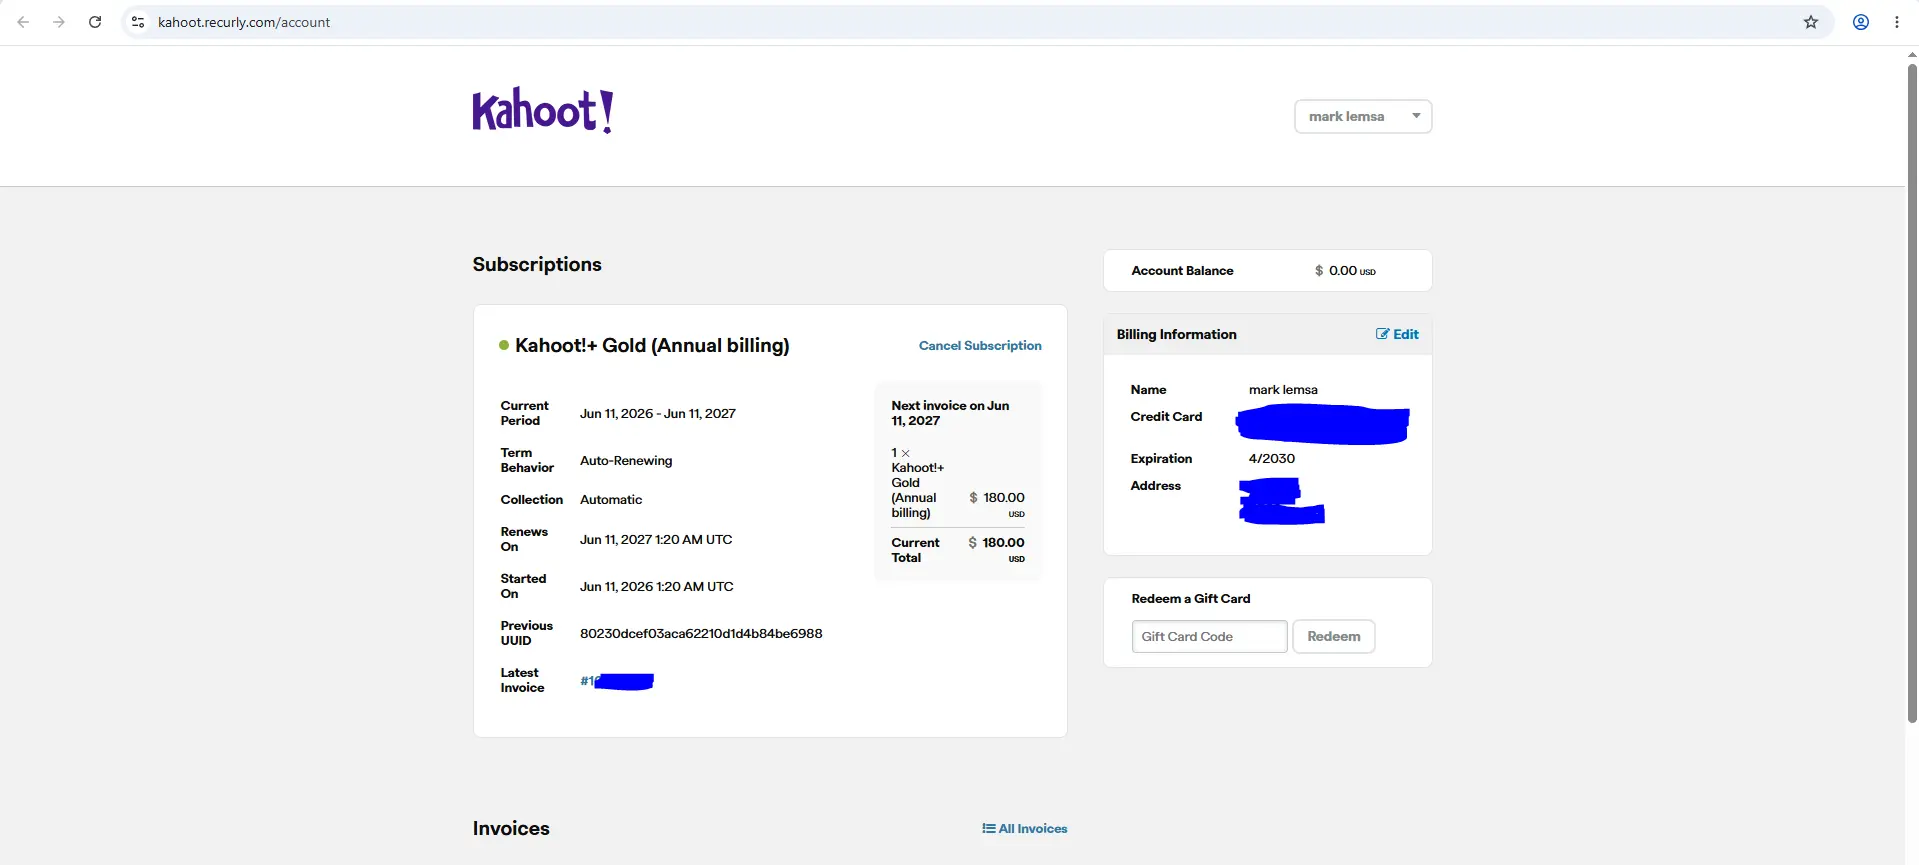Reload the page with the refresh icon
The image size is (1919, 865).
point(95,22)
